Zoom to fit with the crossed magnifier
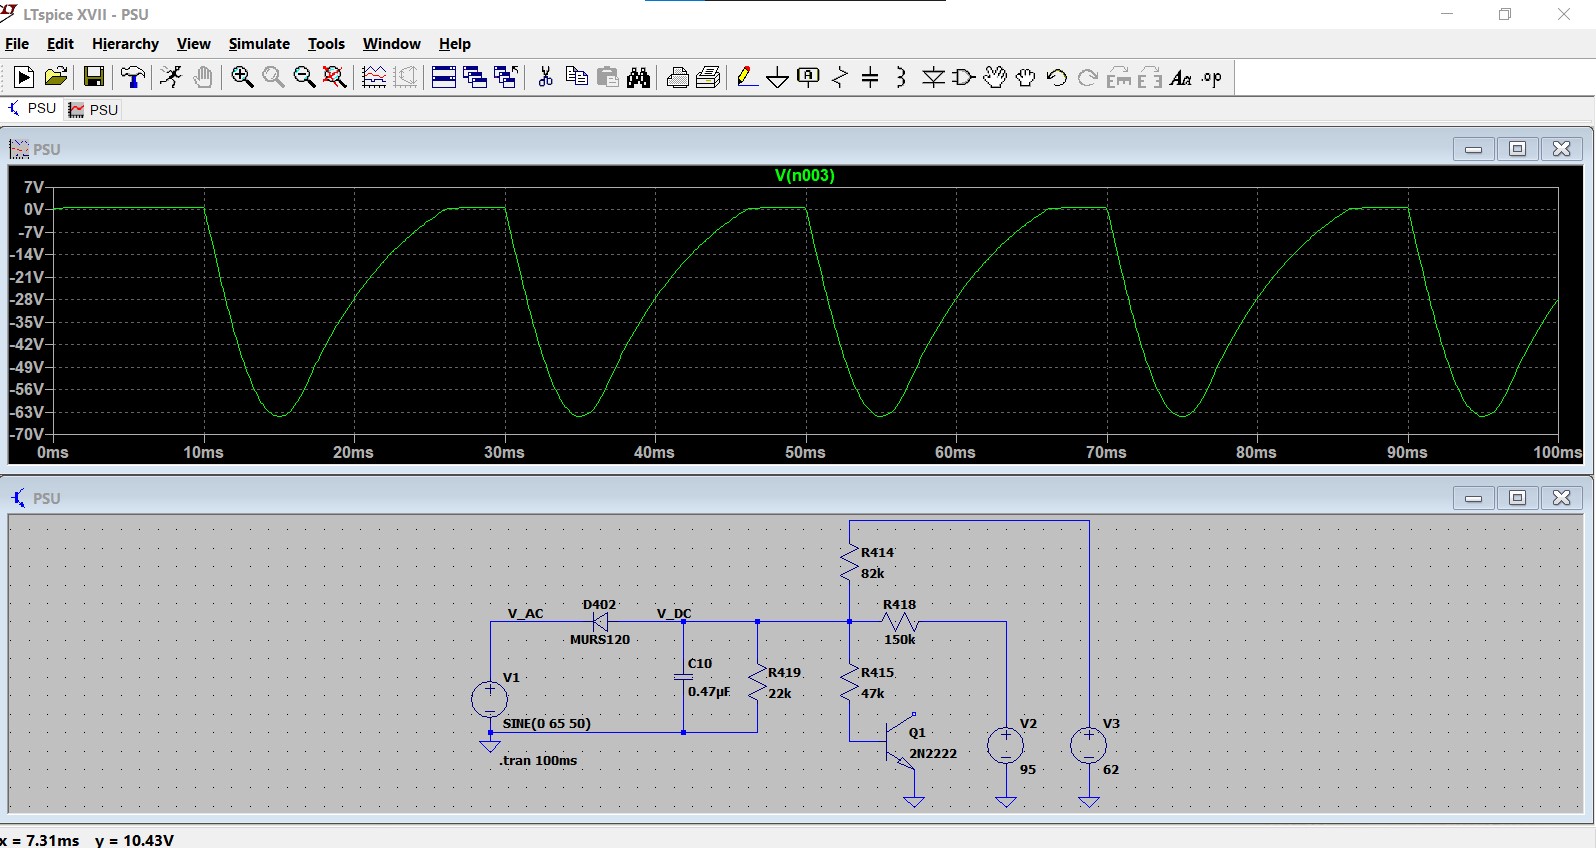 (x=335, y=77)
